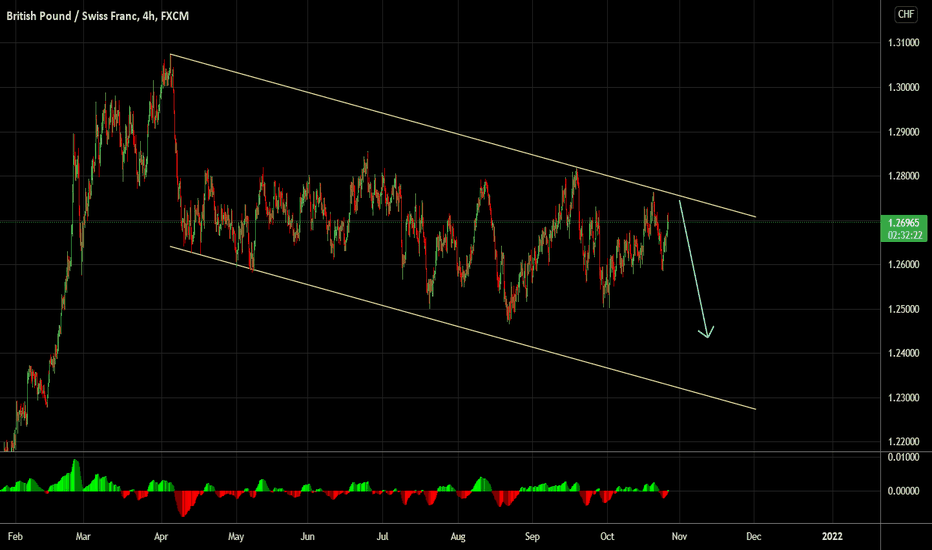Click the Feb time axis label
This screenshot has width=932, height=550.
coord(15,536)
